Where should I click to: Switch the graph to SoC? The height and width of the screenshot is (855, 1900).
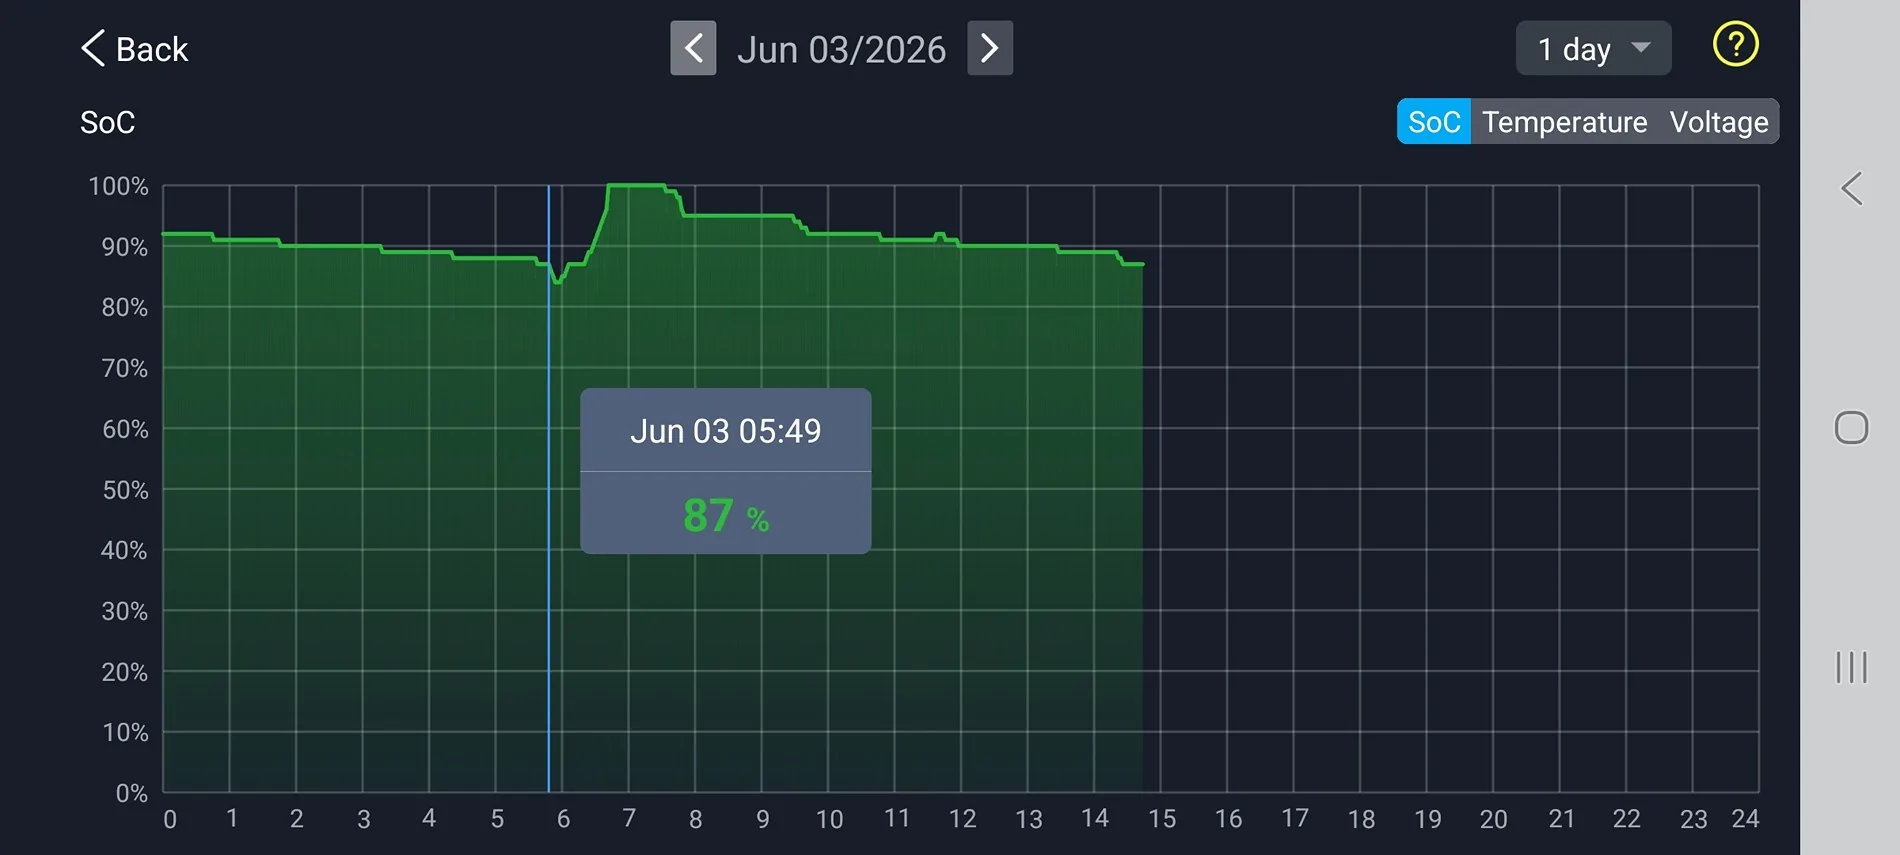[x=1434, y=122]
